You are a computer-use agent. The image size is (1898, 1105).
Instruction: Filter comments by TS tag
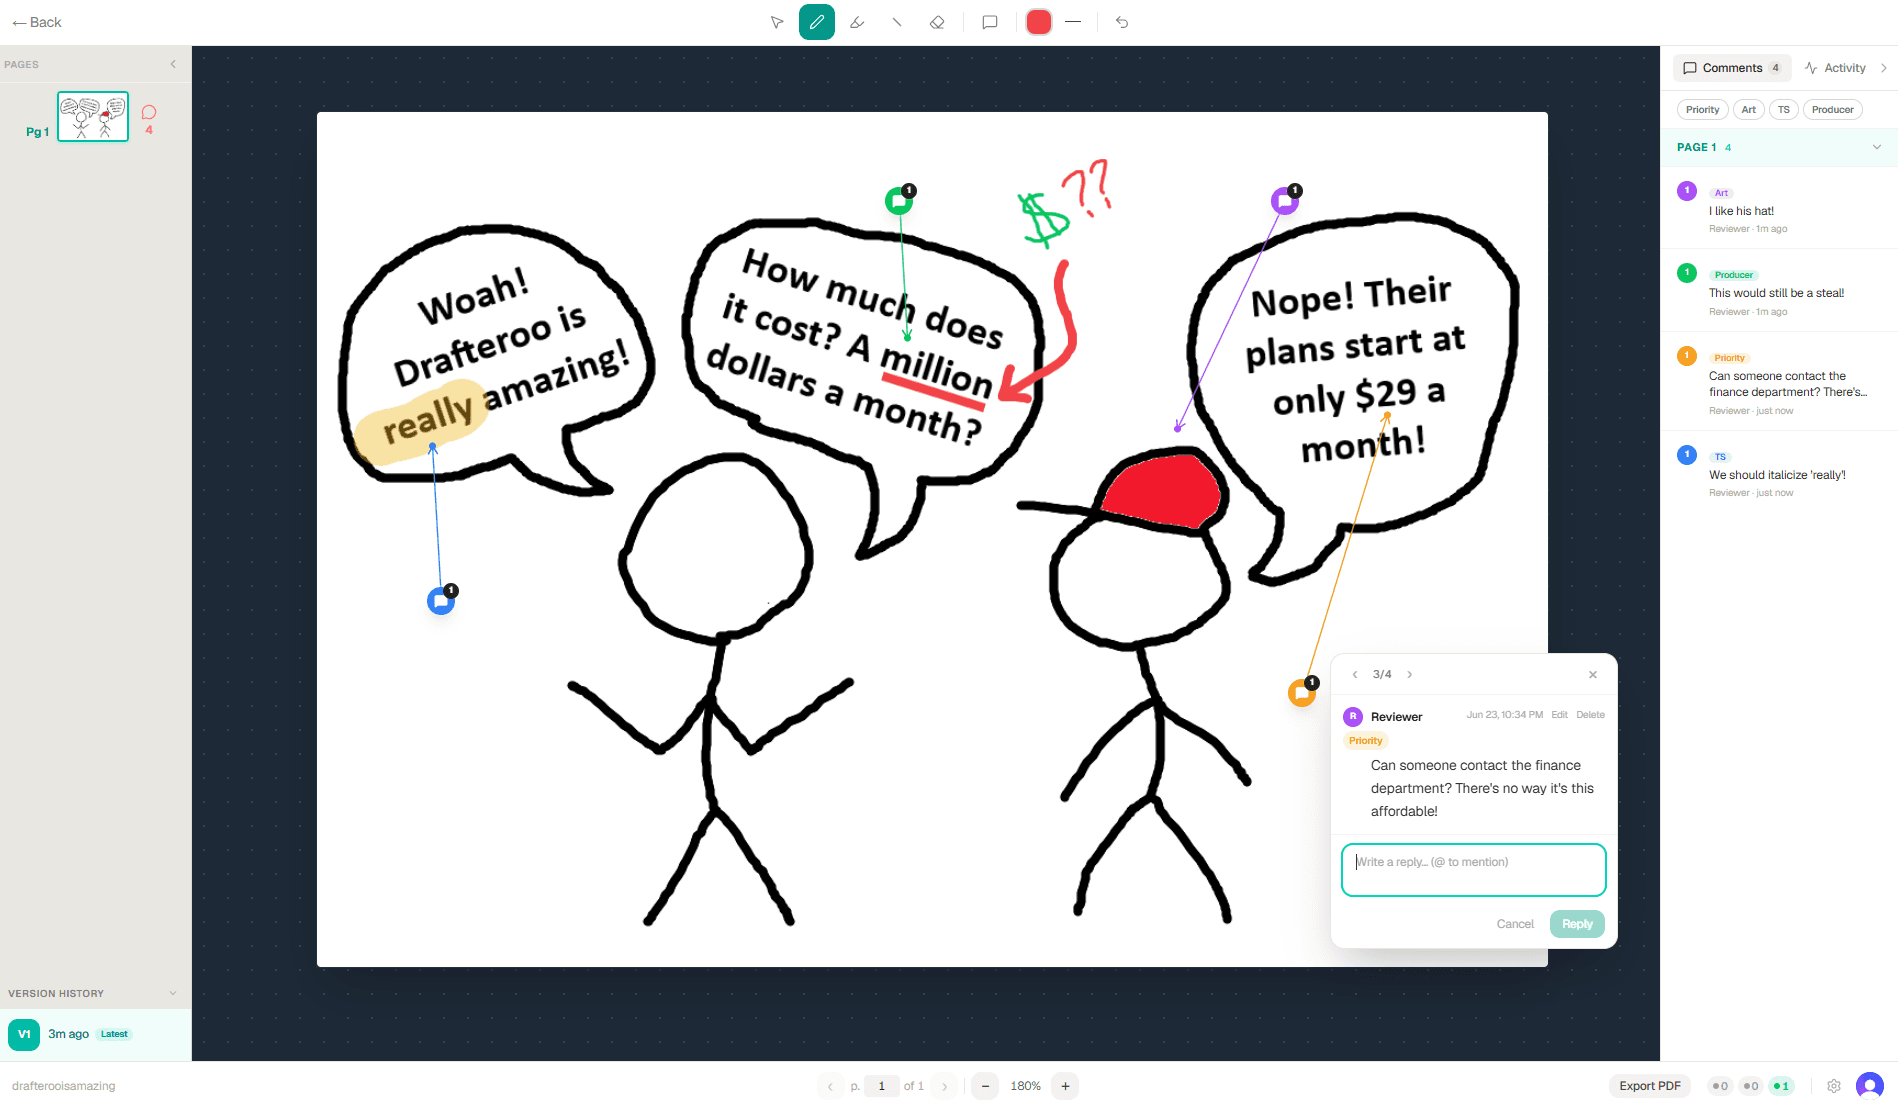point(1784,110)
